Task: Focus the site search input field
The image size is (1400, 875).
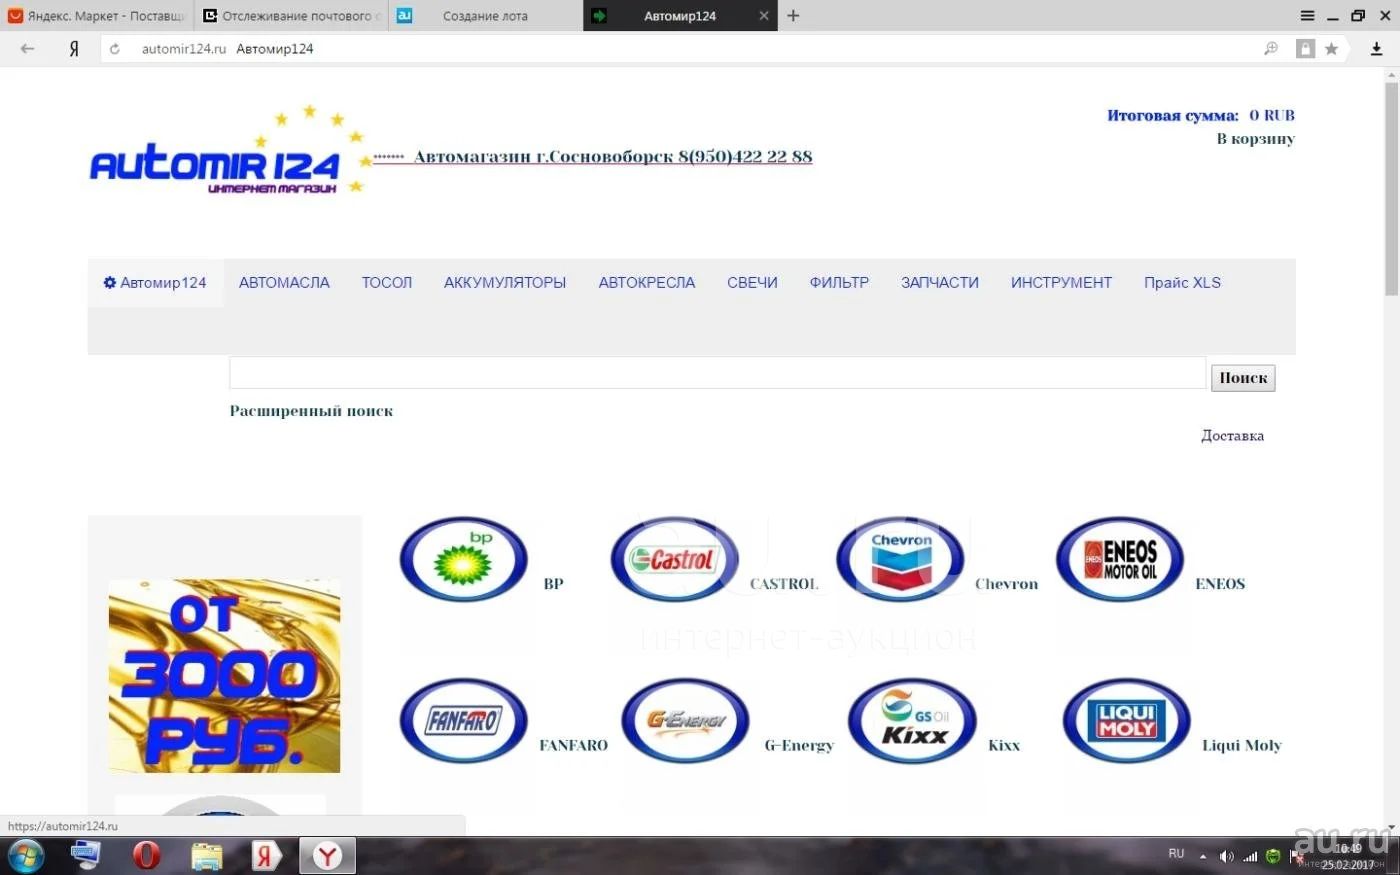Action: point(718,372)
